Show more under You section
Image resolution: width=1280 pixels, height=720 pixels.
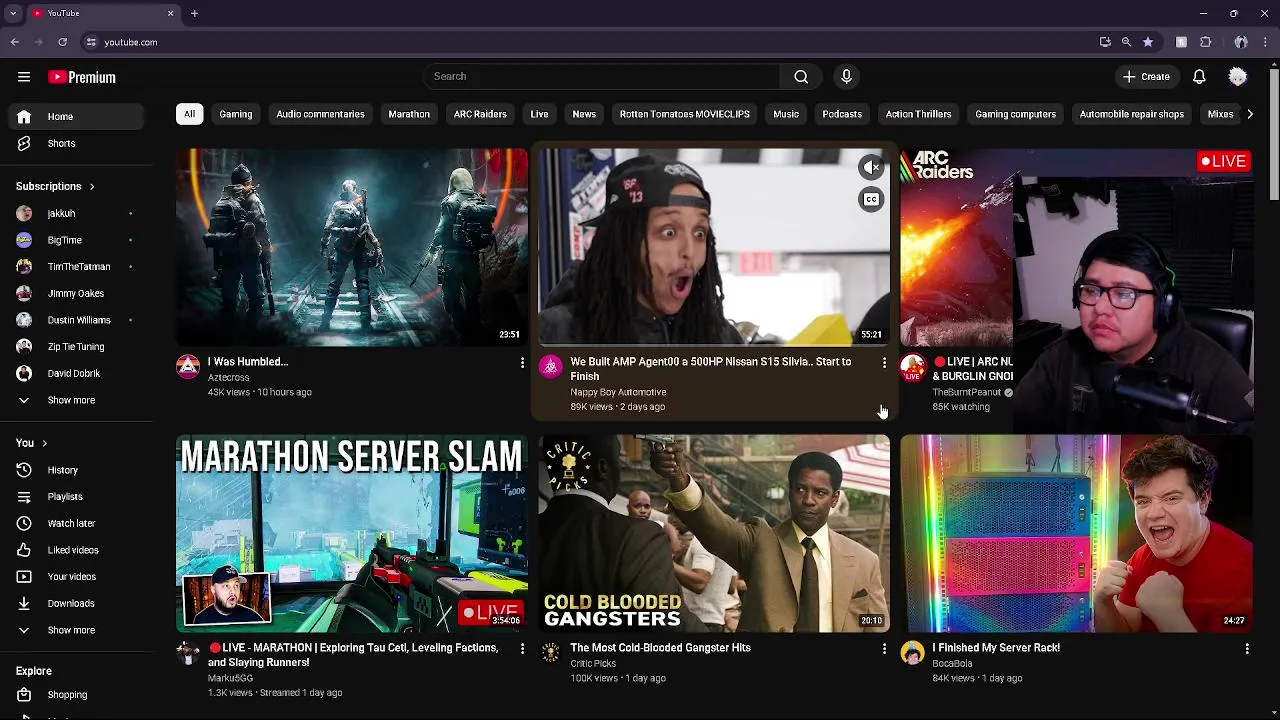[76, 630]
